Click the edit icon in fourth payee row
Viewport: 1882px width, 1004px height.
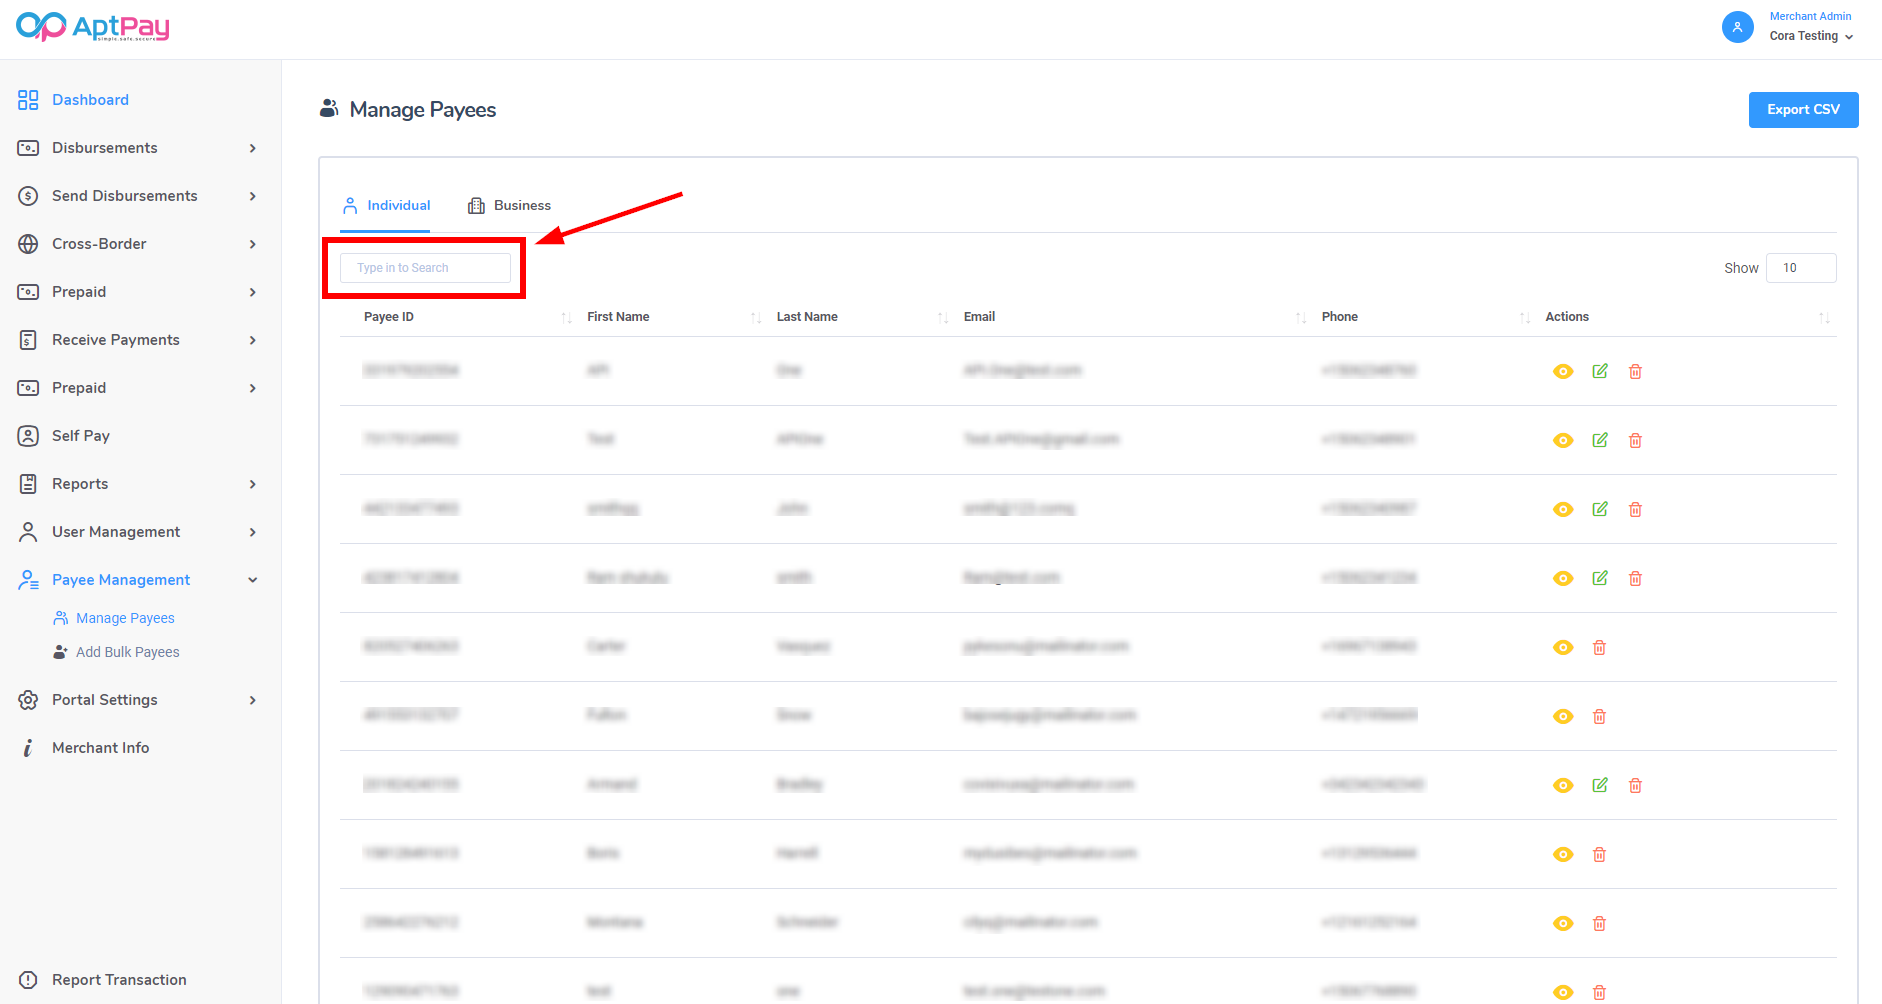click(1600, 578)
